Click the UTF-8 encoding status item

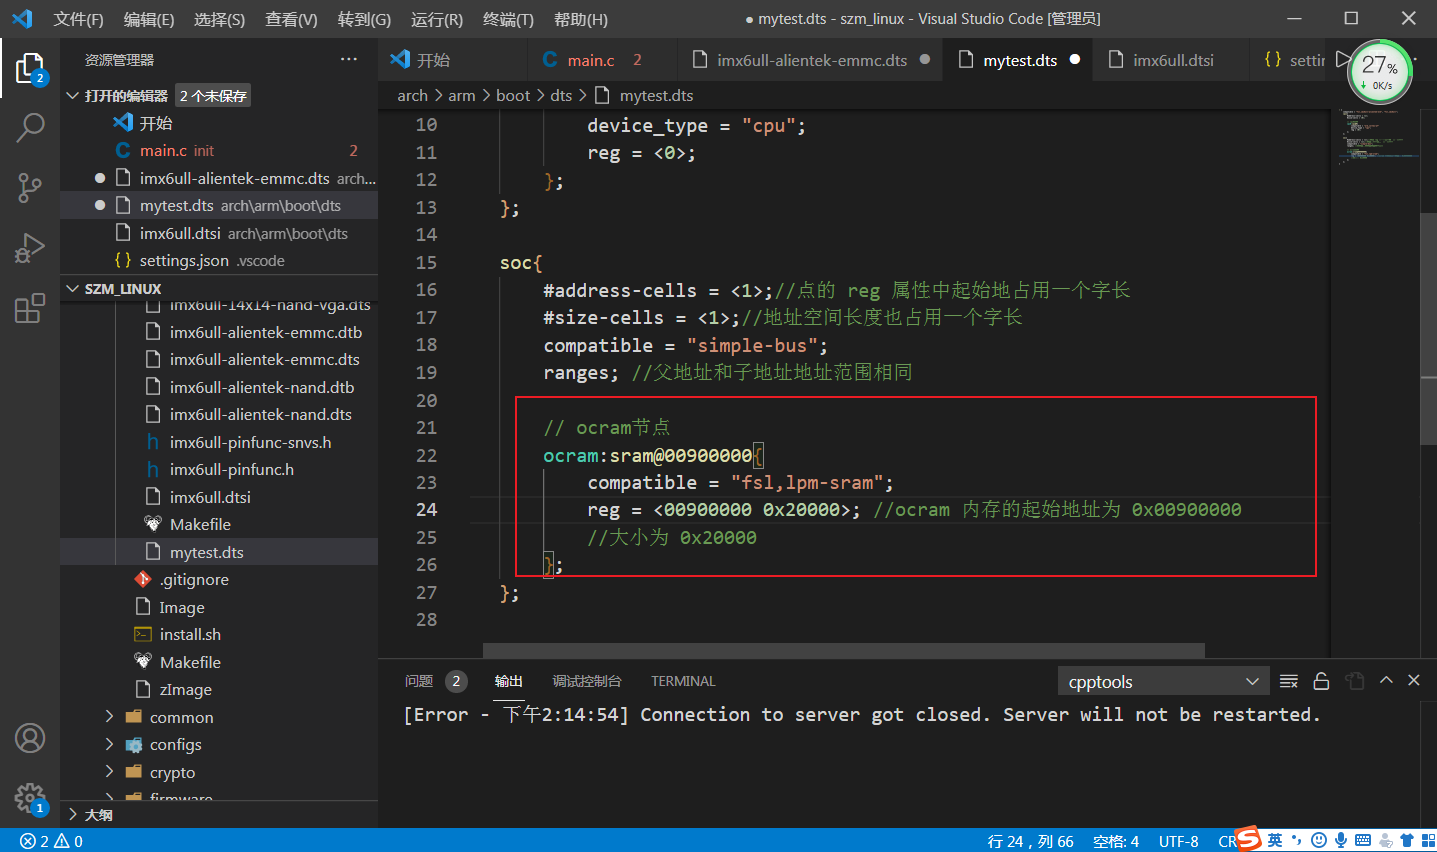coord(1178,841)
